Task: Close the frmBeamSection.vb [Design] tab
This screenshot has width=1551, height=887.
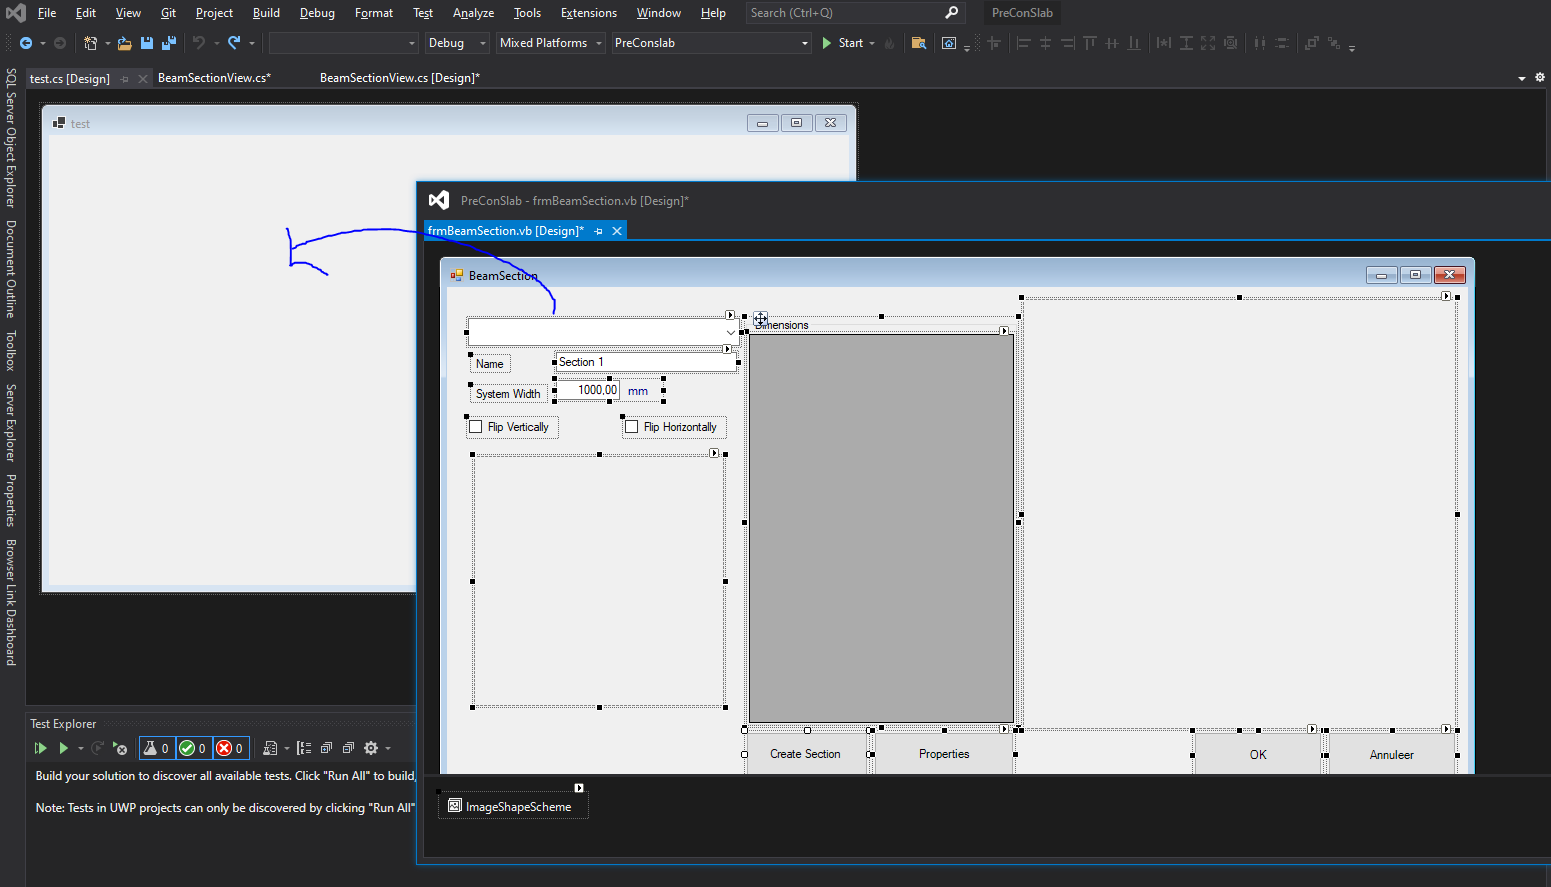Action: 617,231
